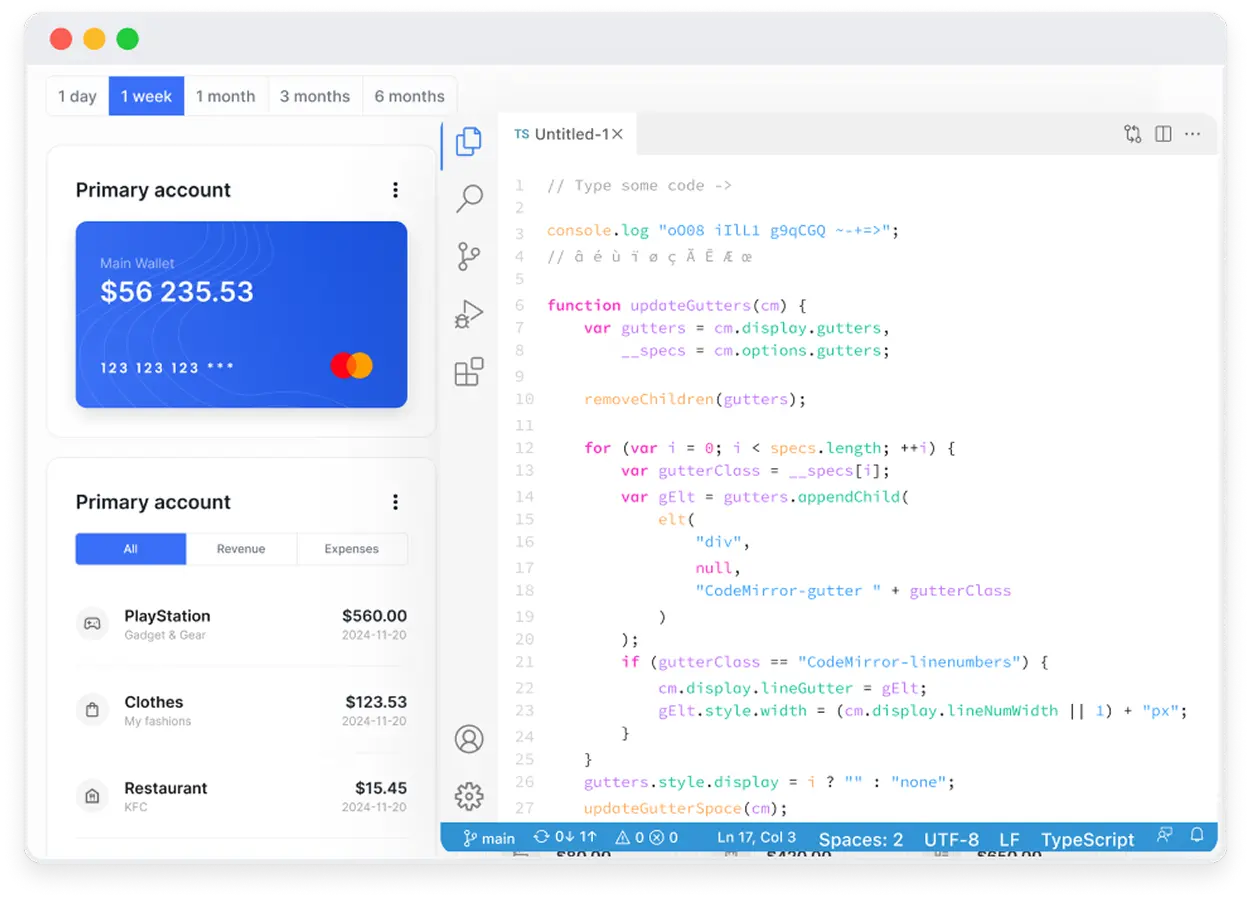Click the PlayStation transaction row
The width and height of the screenshot is (1251, 900).
(x=241, y=624)
